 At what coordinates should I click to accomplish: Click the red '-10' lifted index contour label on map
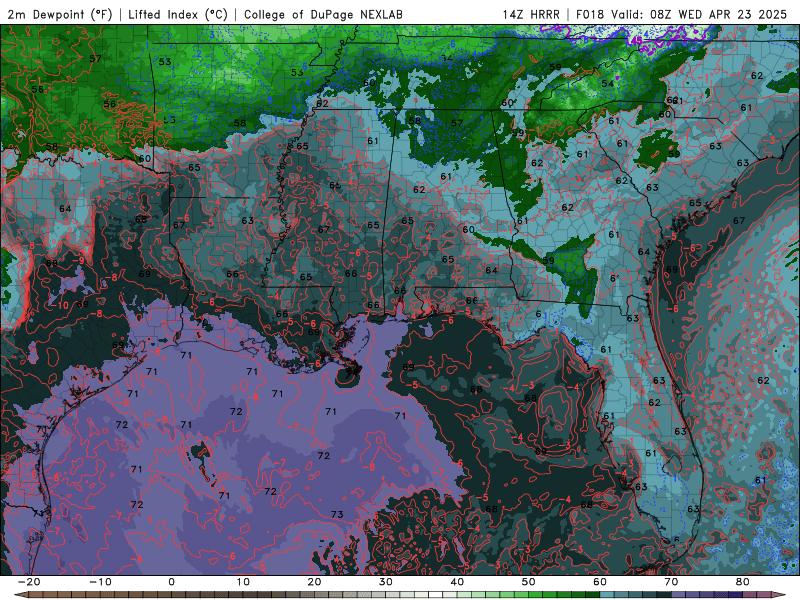(x=60, y=306)
